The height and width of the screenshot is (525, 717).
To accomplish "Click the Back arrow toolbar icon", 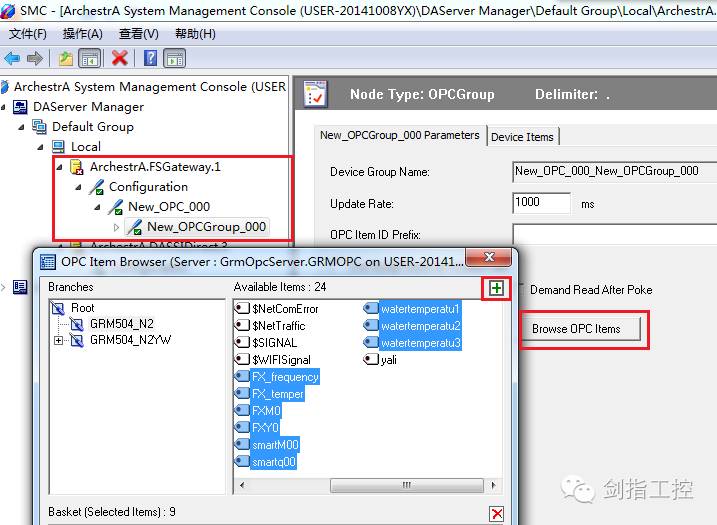I will click(12, 59).
